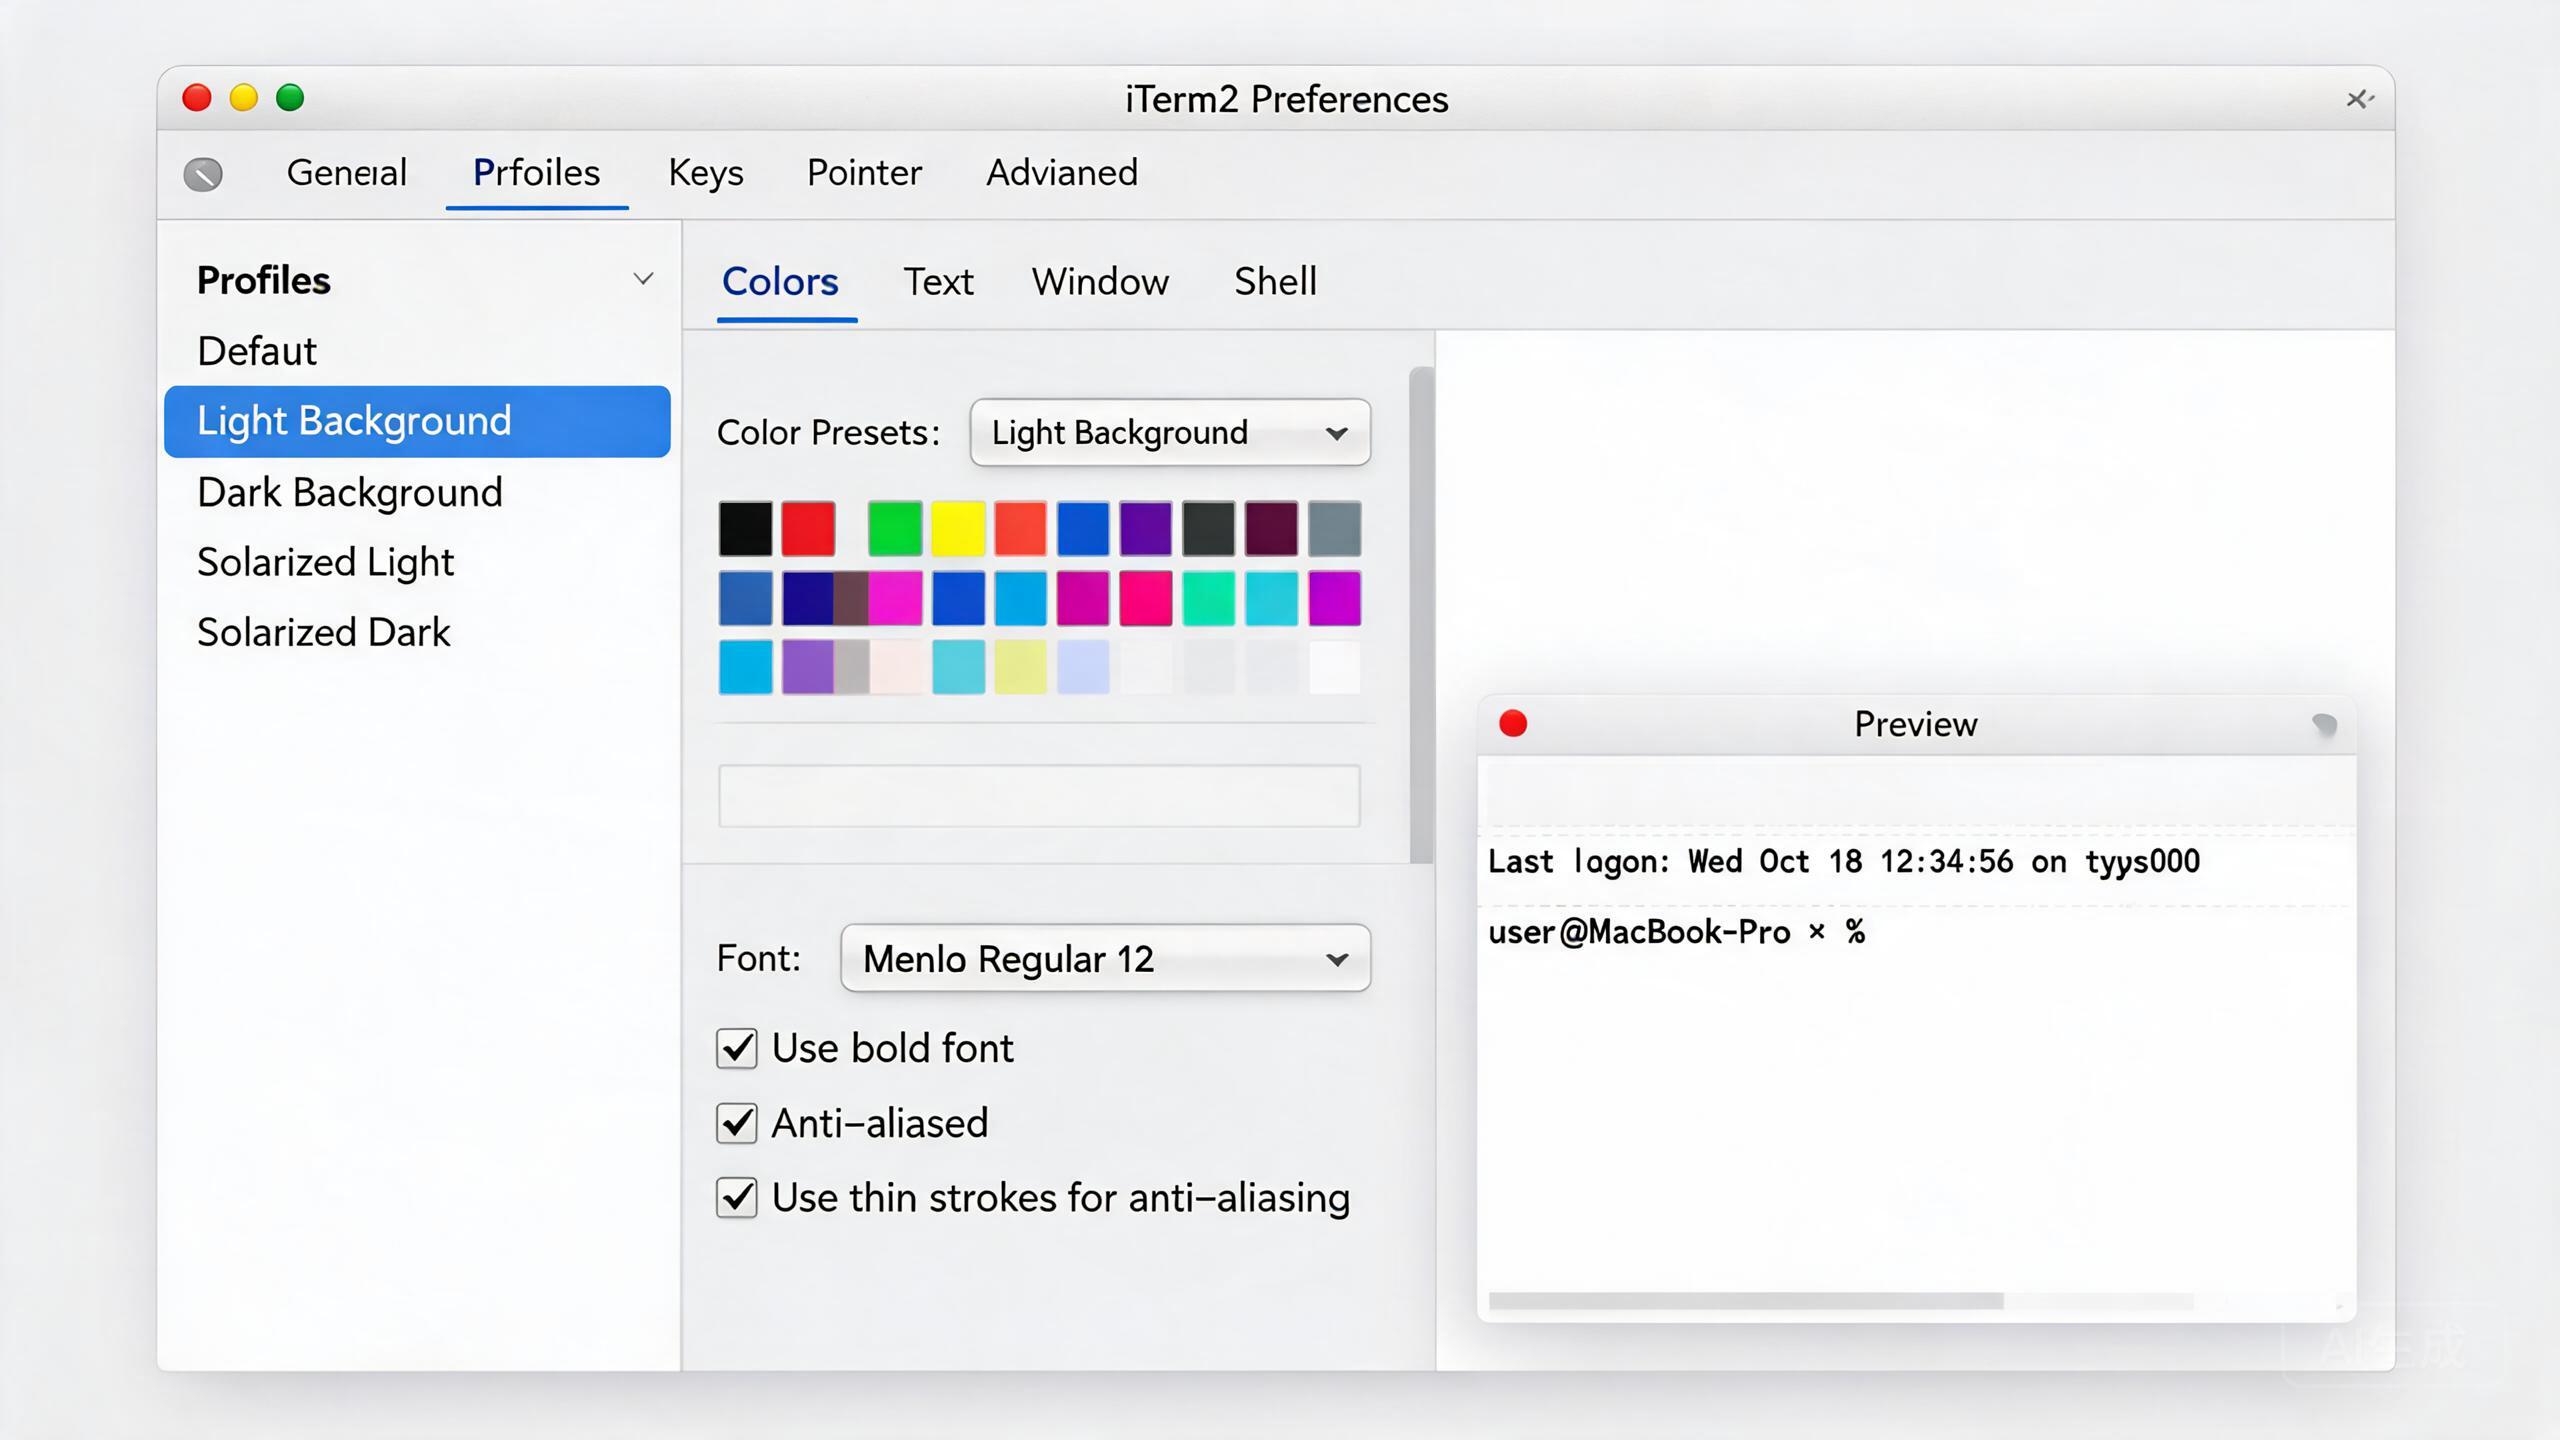Select the Light Background profile in the sidebar
The width and height of the screenshot is (2560, 1440).
pyautogui.click(x=417, y=421)
